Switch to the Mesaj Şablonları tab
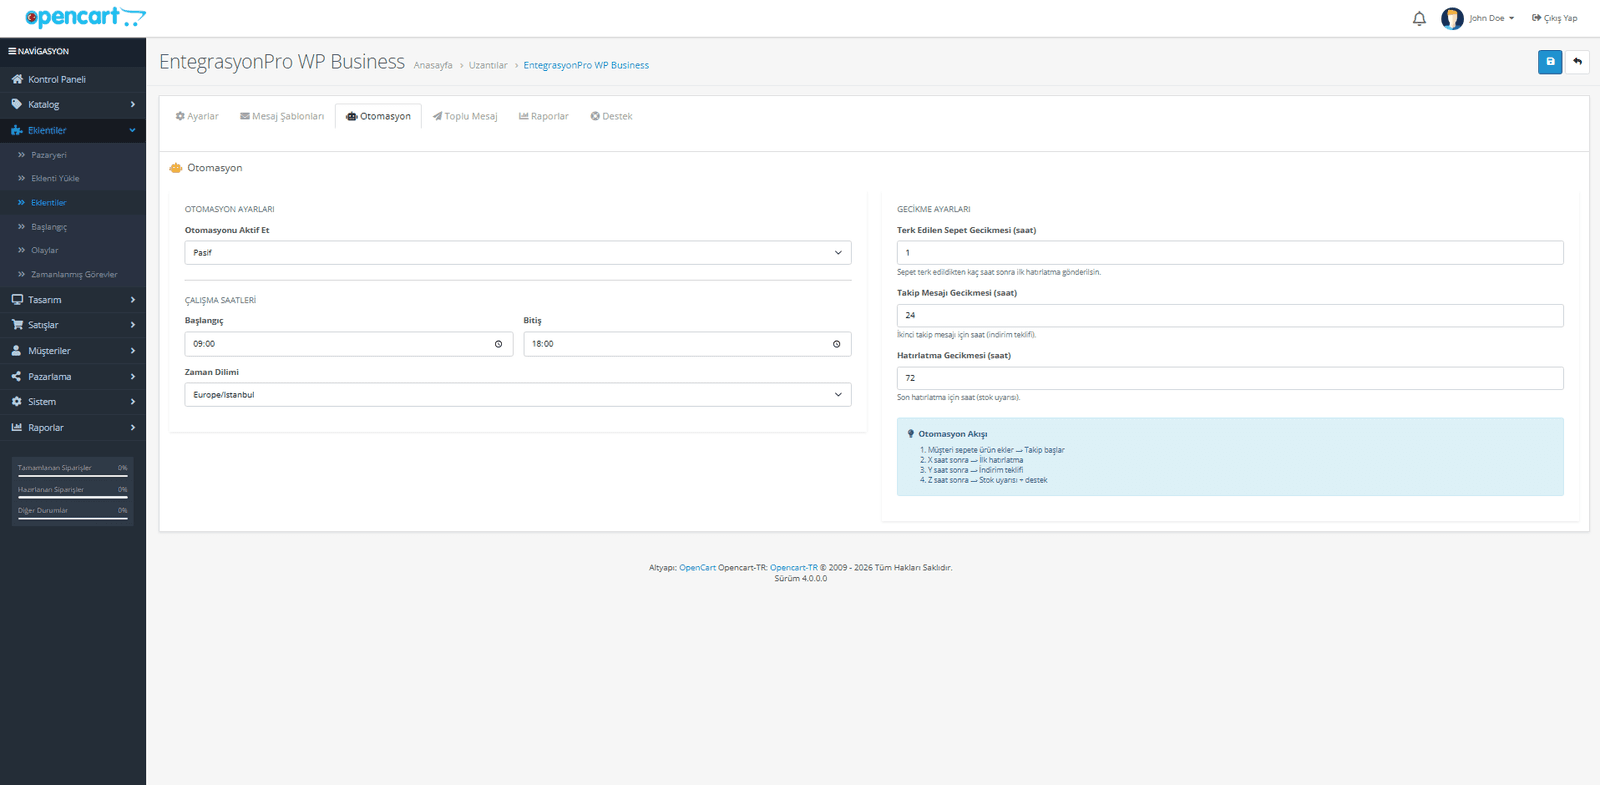The height and width of the screenshot is (785, 1600). [282, 117]
